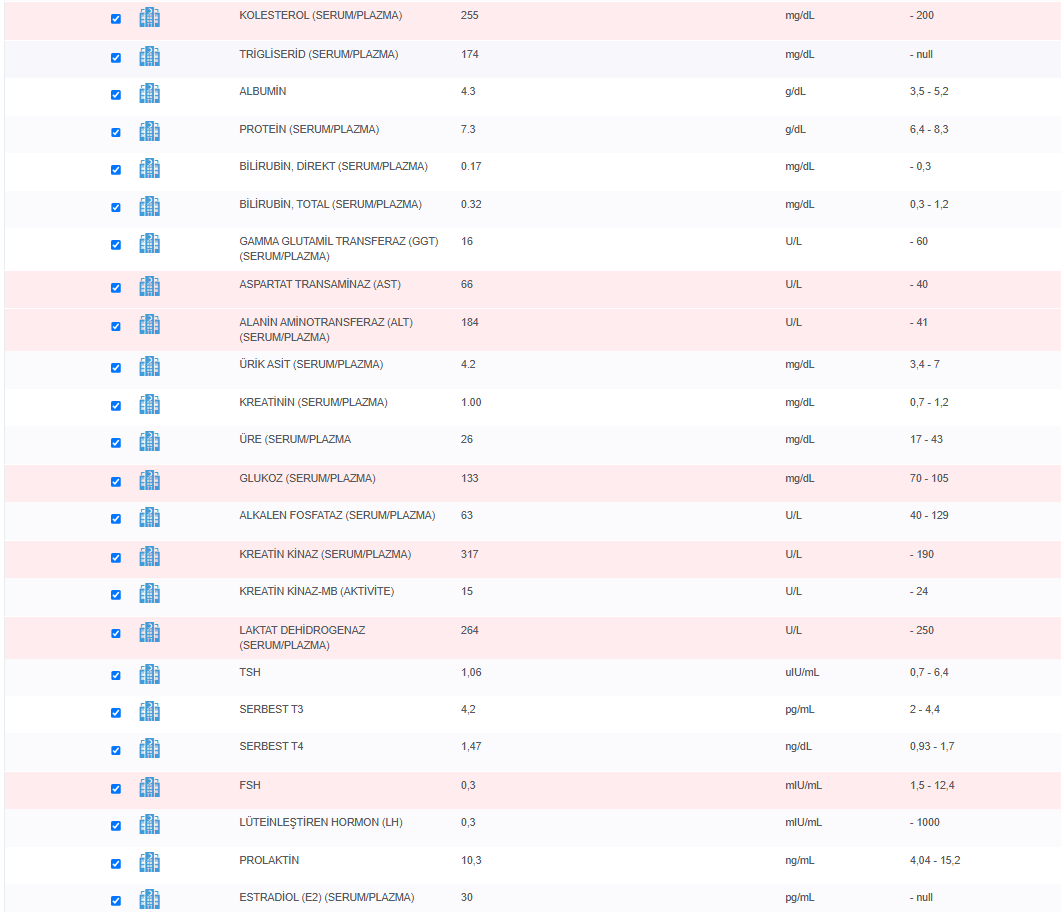This screenshot has width=1061, height=912.
Task: Toggle the checkbox for ASPARTAT TRANSAMİNAZ (AST)
Action: coord(116,288)
